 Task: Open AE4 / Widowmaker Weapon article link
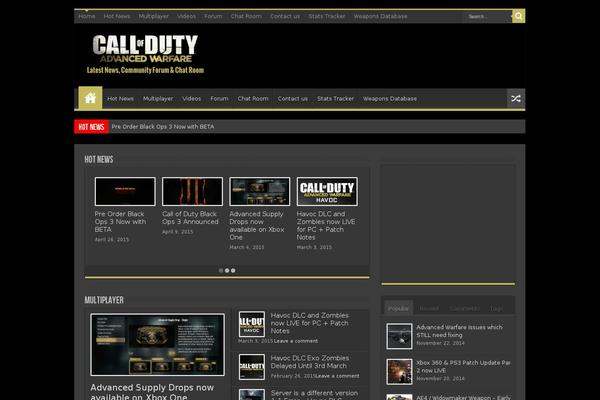463,397
